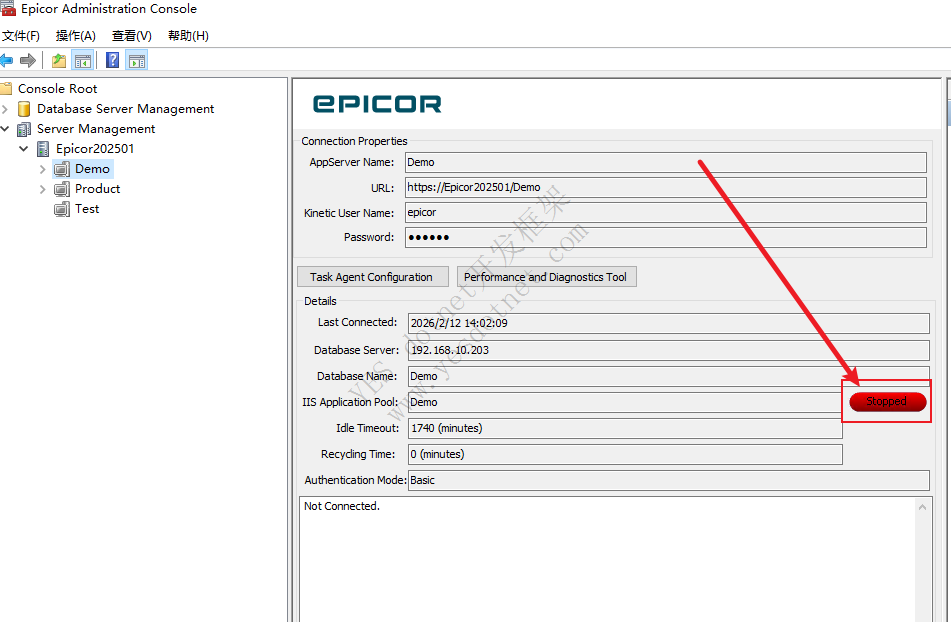Image resolution: width=951 pixels, height=622 pixels.
Task: Open the Performance and Diagnostics Tool
Action: point(546,276)
